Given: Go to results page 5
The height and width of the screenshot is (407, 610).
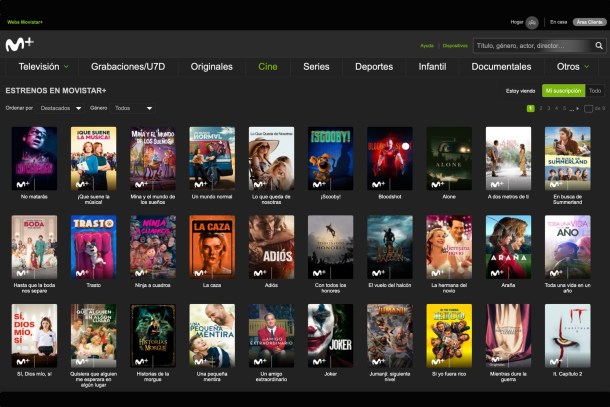Looking at the screenshot, I should point(564,109).
